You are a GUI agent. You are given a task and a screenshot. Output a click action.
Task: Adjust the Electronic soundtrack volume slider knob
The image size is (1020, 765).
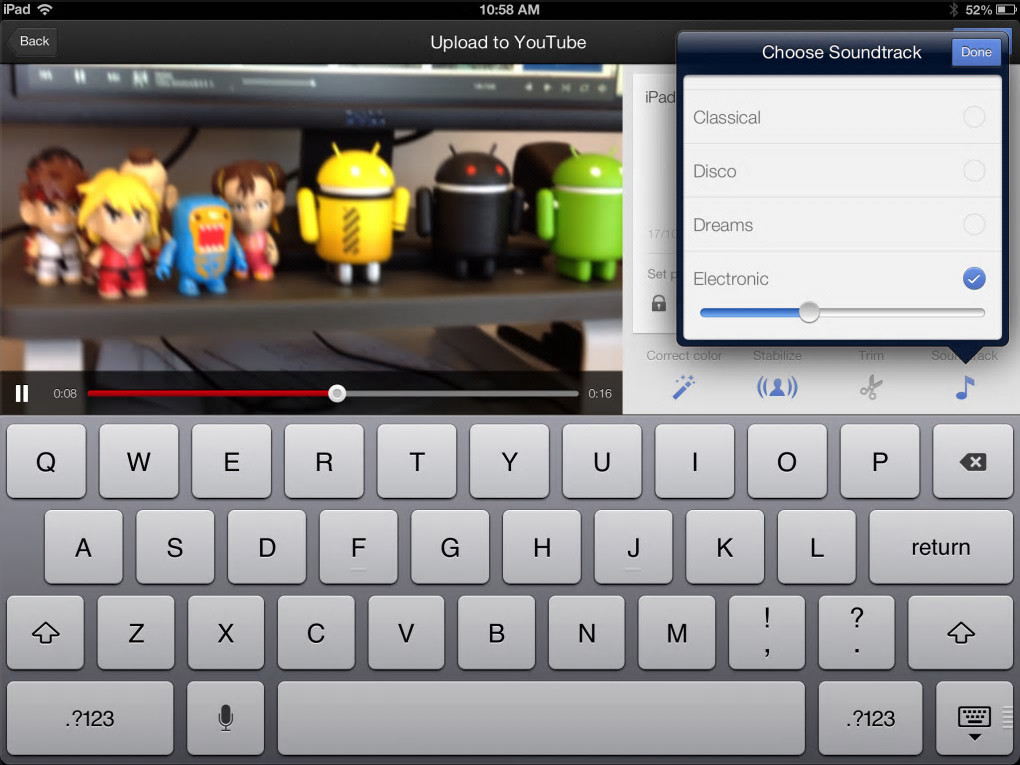[809, 312]
